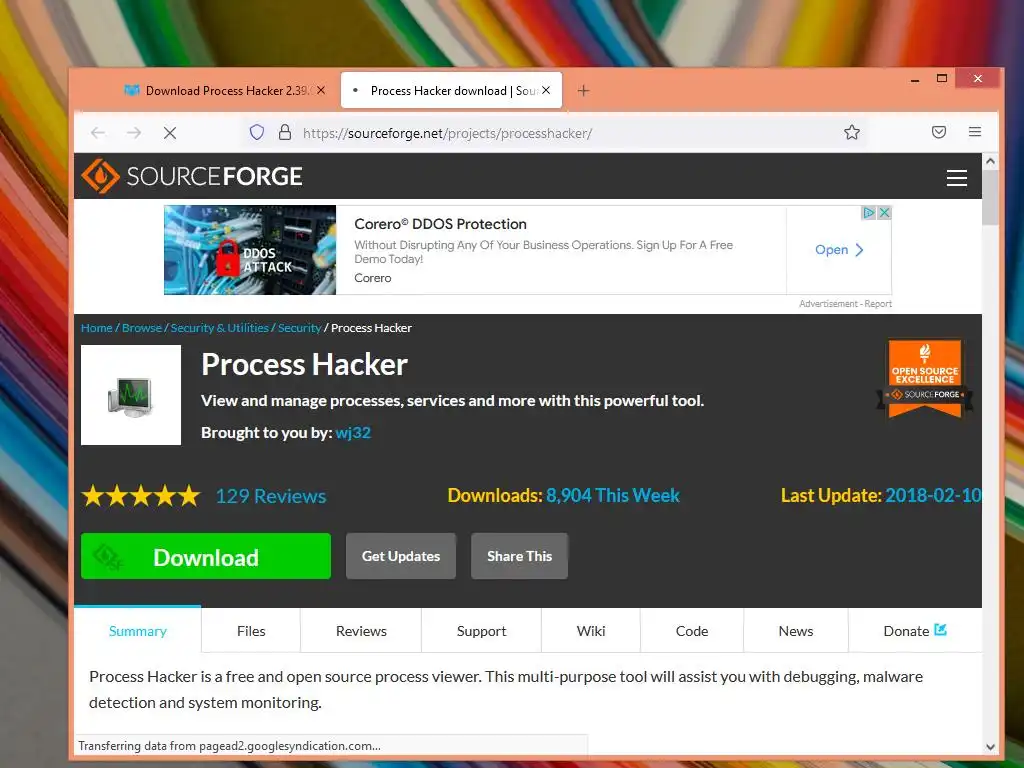Click the Process Hacker project icon
Image resolution: width=1024 pixels, height=768 pixels.
131,395
